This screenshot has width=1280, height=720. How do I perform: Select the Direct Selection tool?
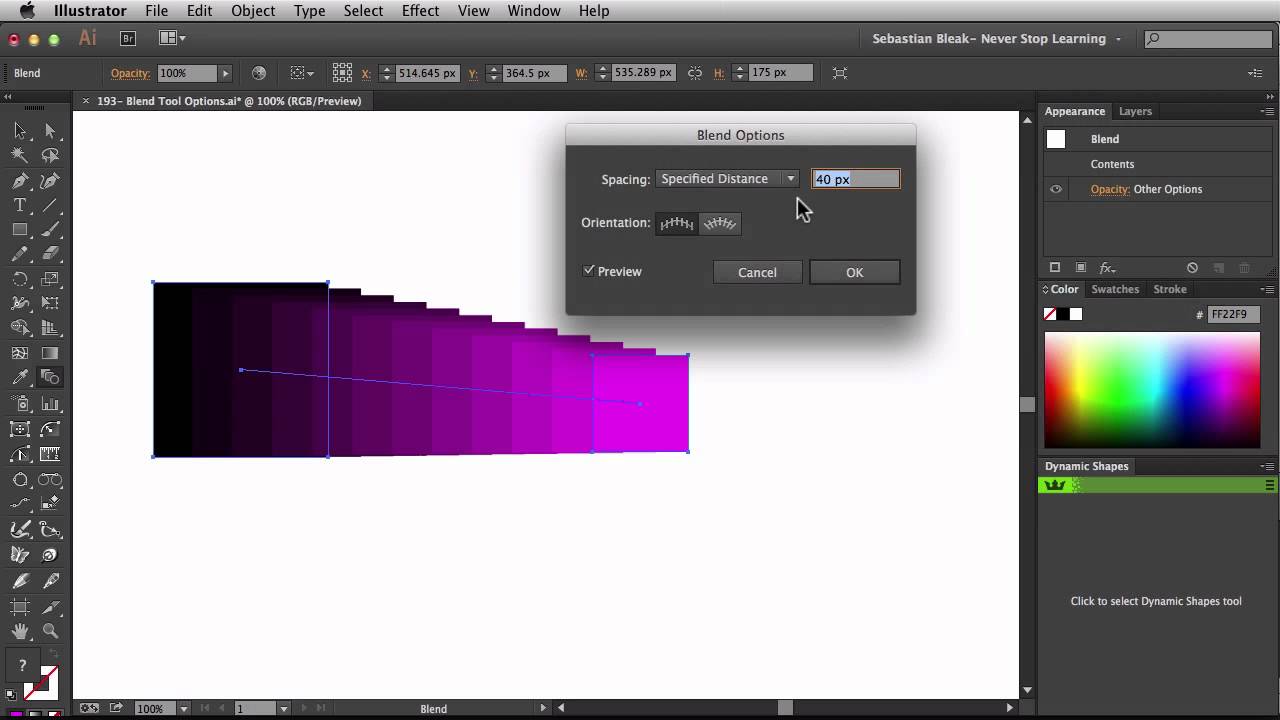point(50,131)
